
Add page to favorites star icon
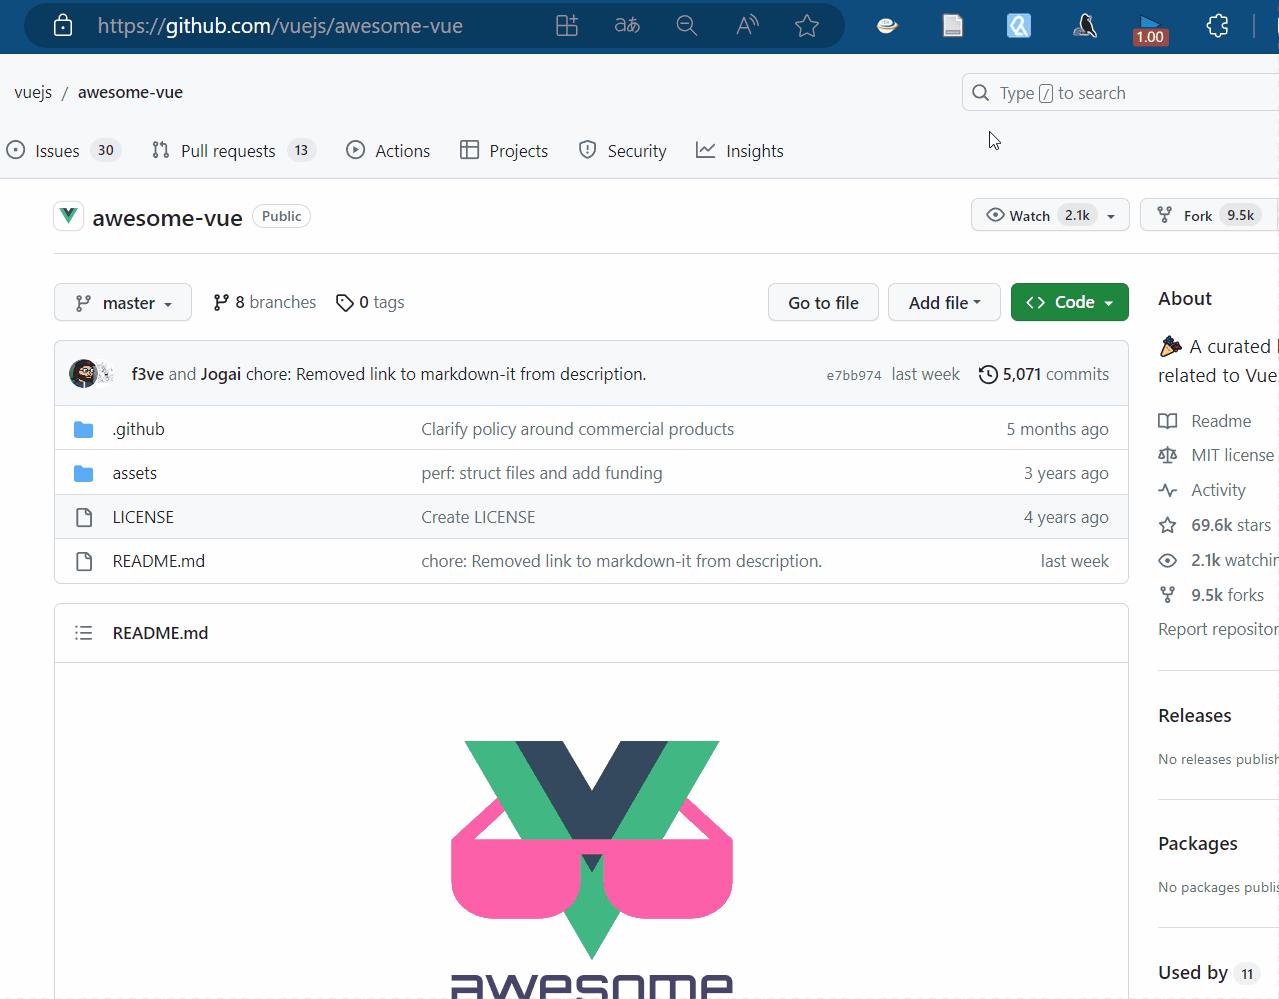pos(807,26)
